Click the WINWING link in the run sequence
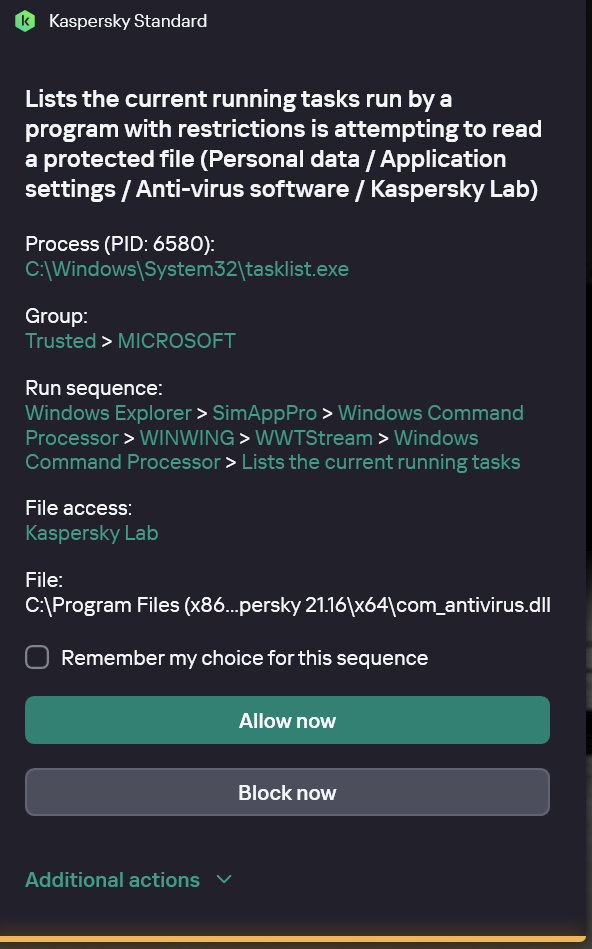This screenshot has height=949, width=592. tap(187, 438)
